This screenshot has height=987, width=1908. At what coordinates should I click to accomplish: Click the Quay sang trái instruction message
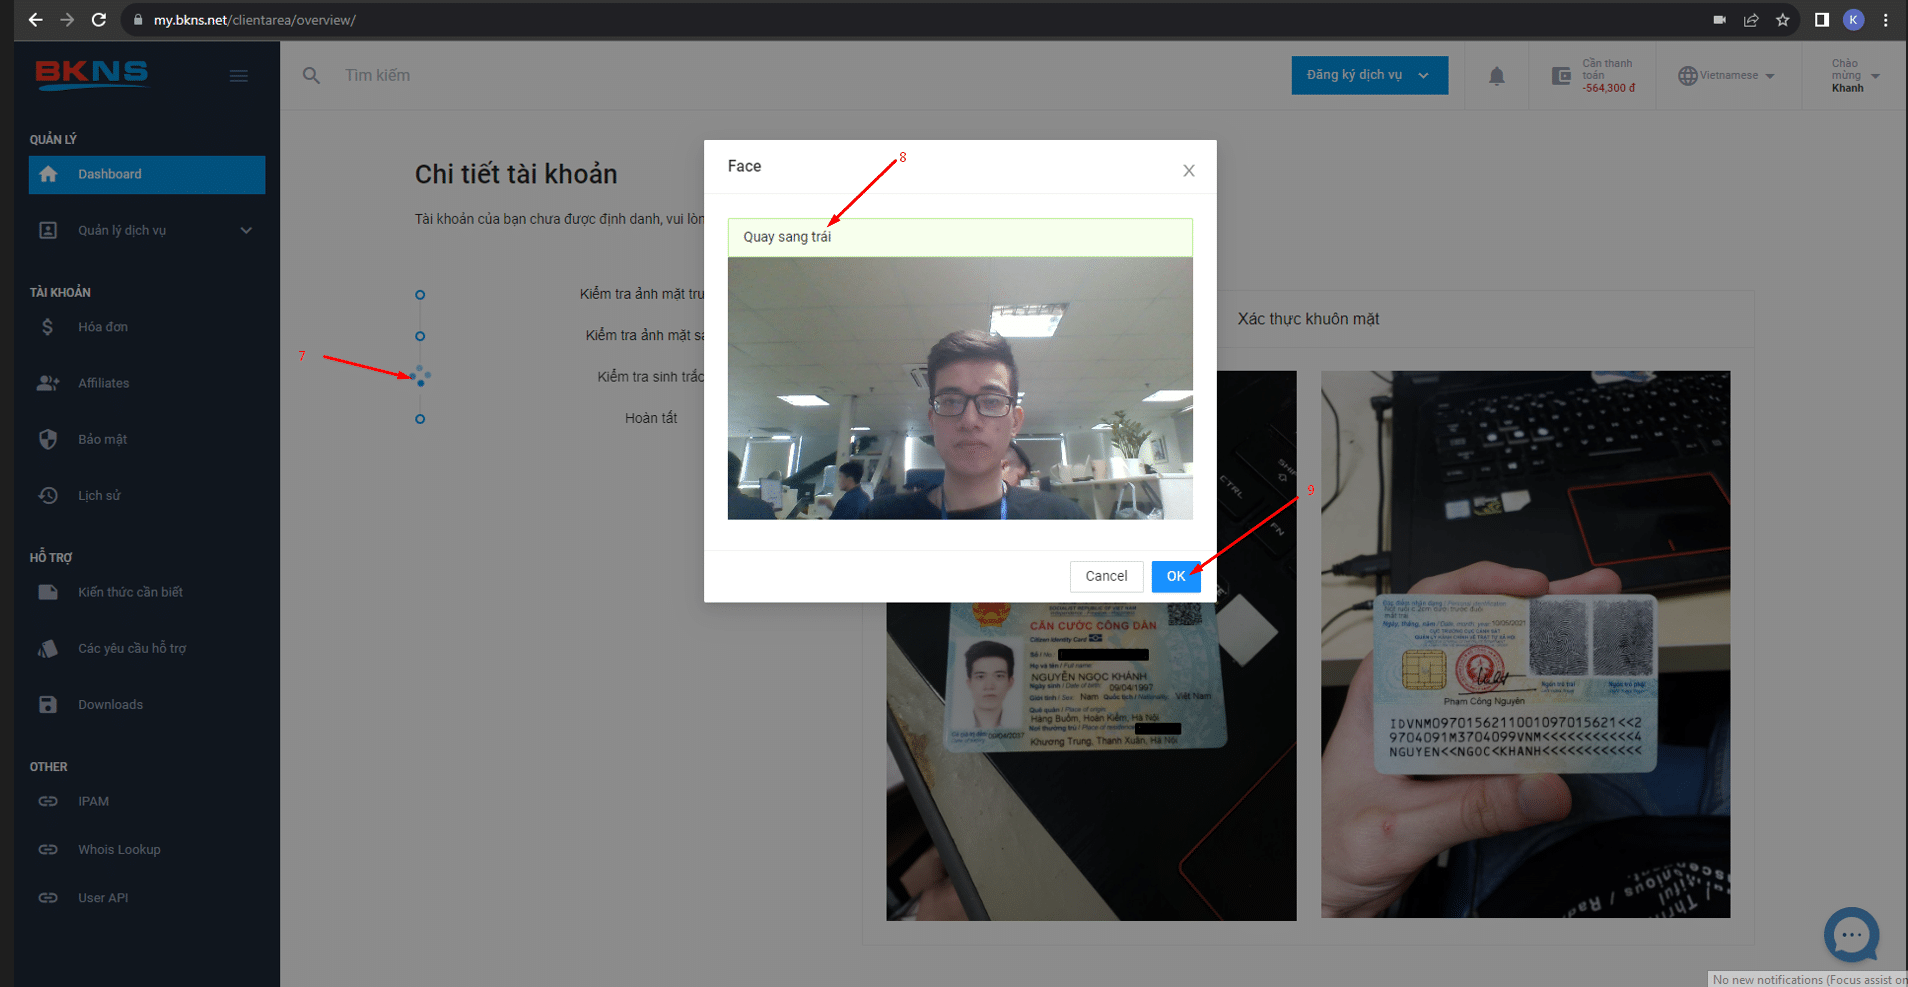click(960, 237)
